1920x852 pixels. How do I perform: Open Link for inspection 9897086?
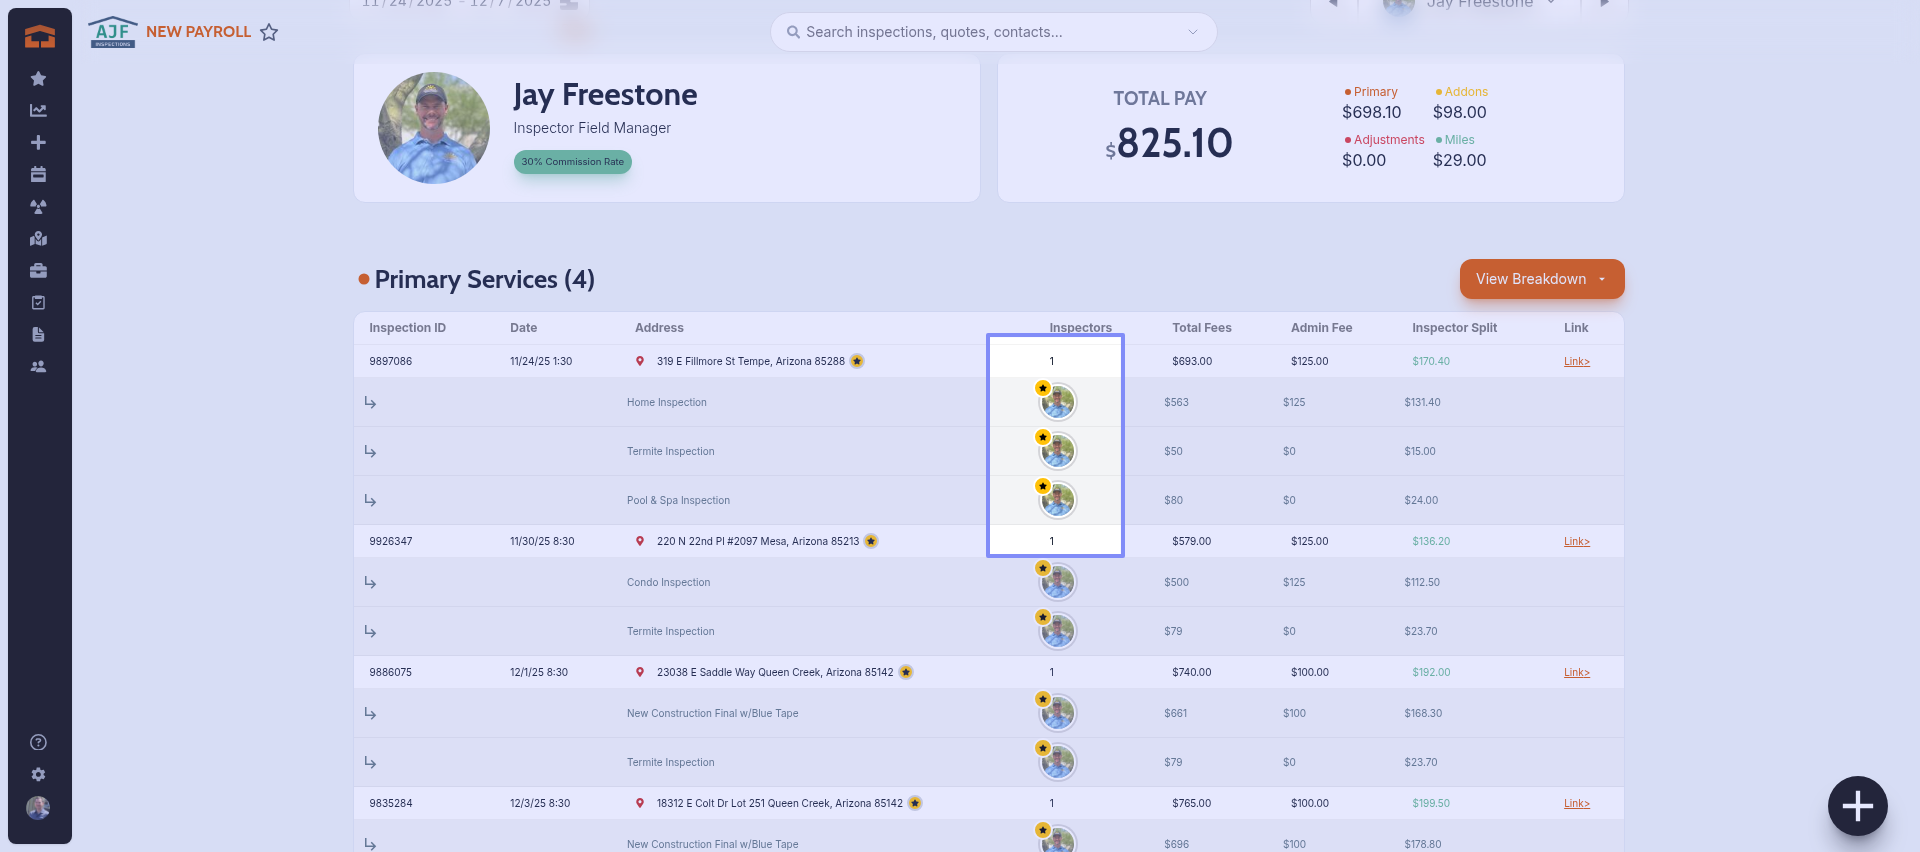(x=1576, y=362)
